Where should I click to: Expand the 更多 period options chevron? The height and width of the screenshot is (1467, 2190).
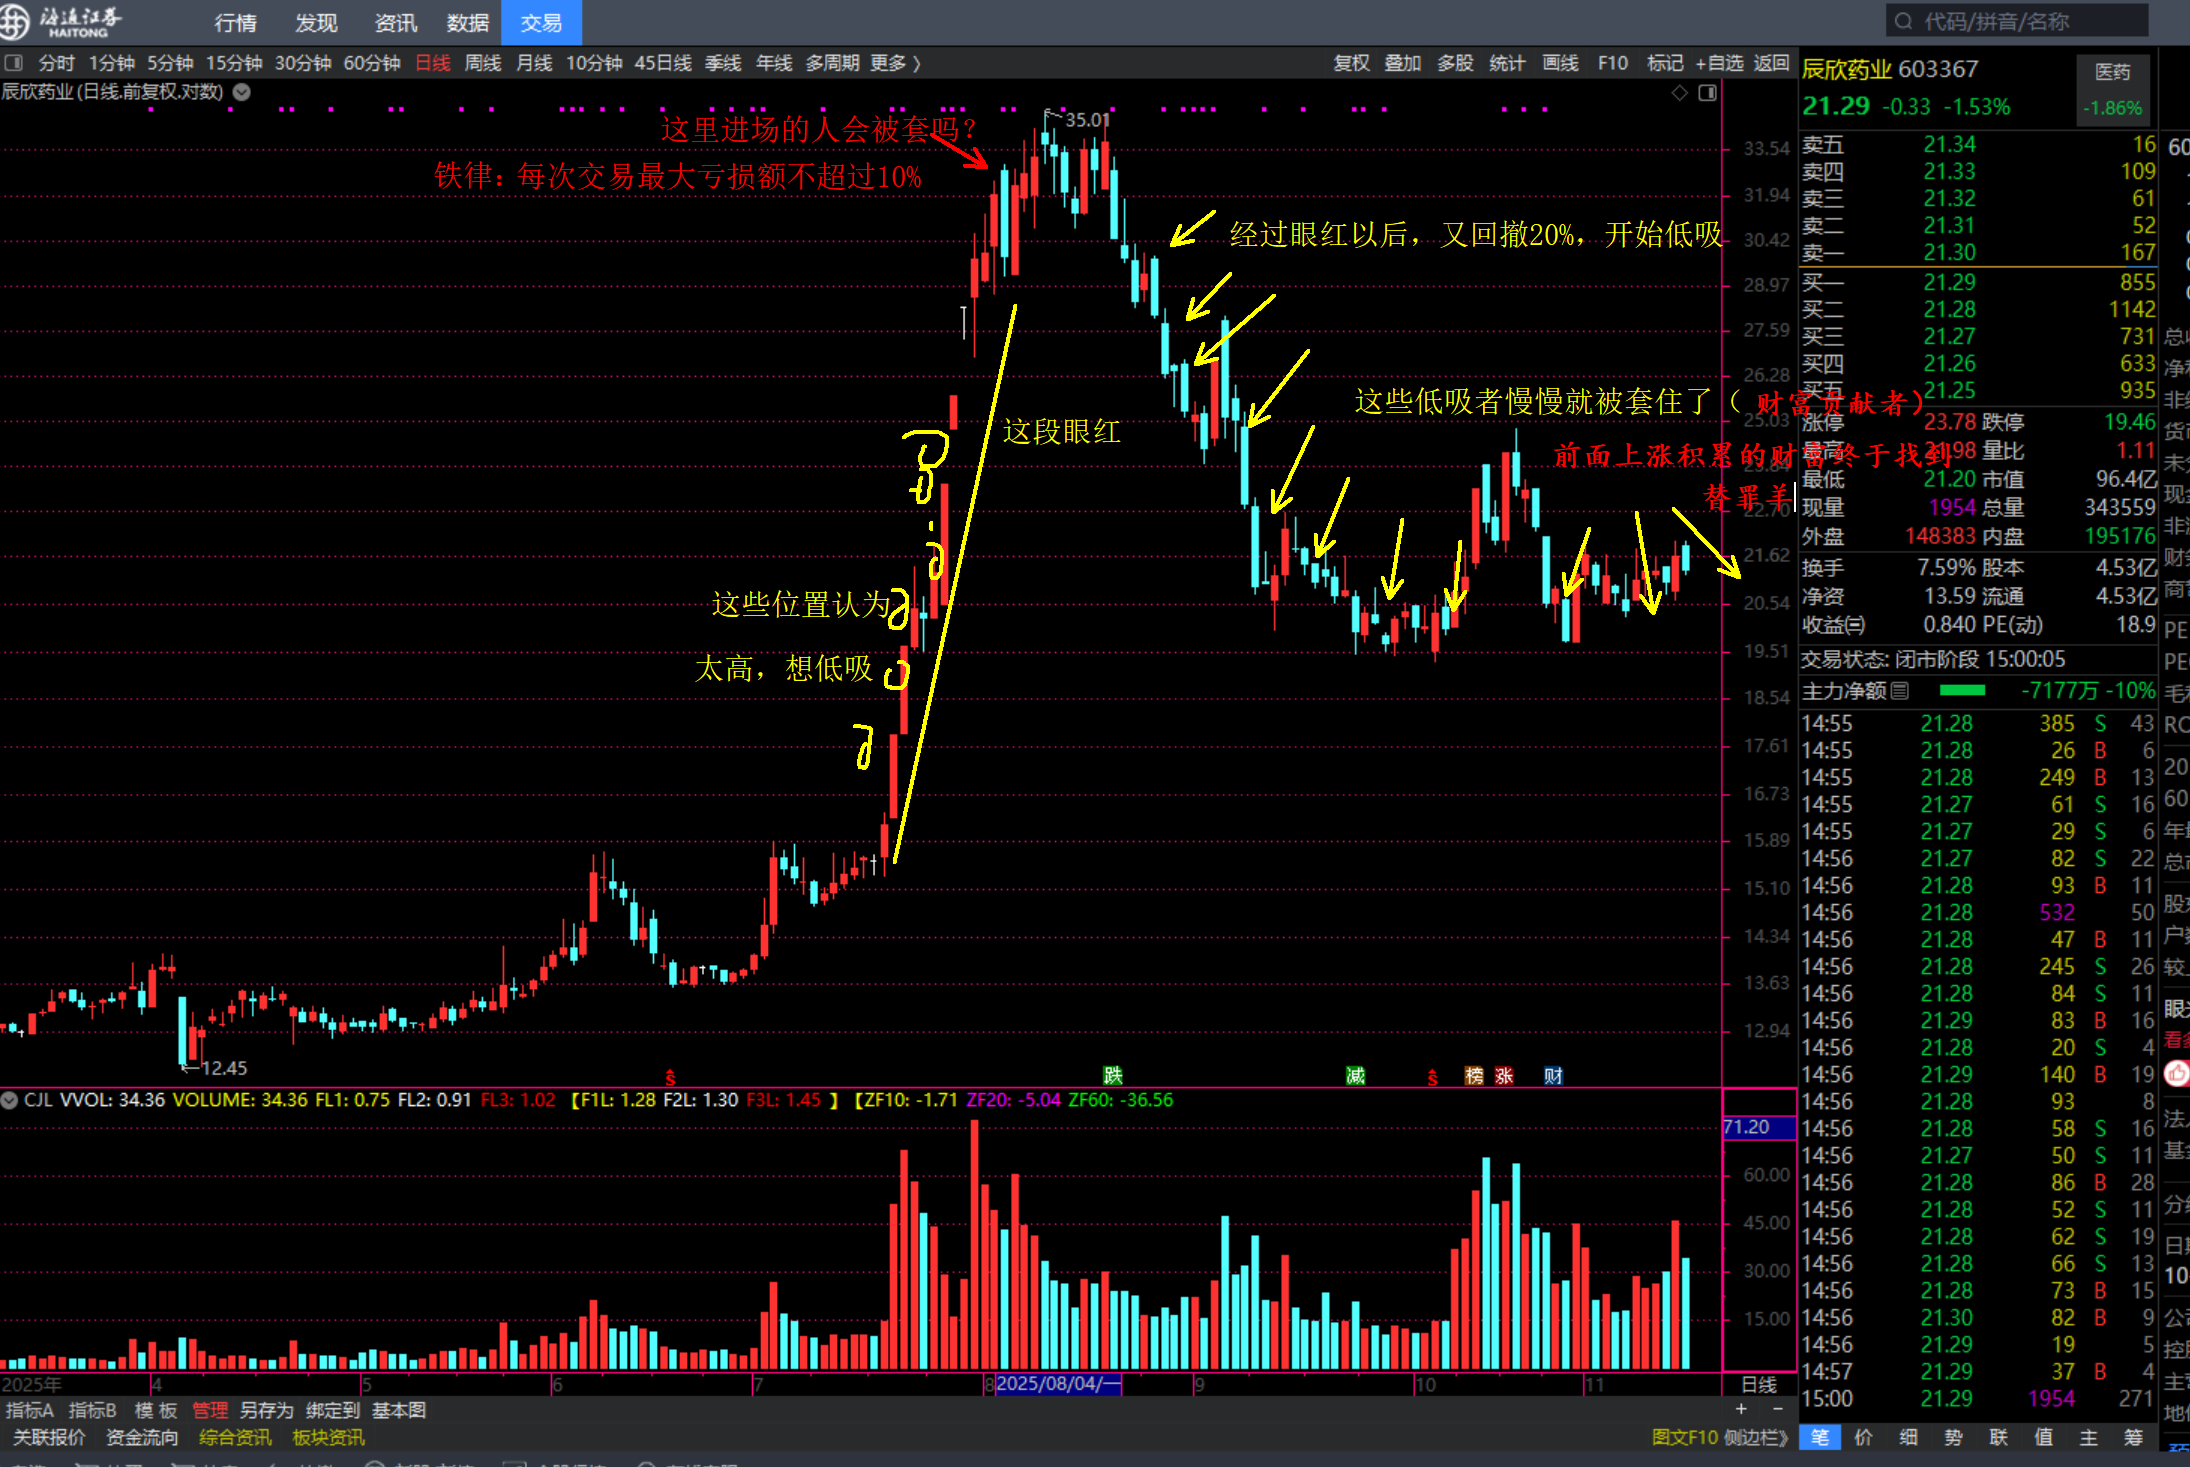(916, 63)
